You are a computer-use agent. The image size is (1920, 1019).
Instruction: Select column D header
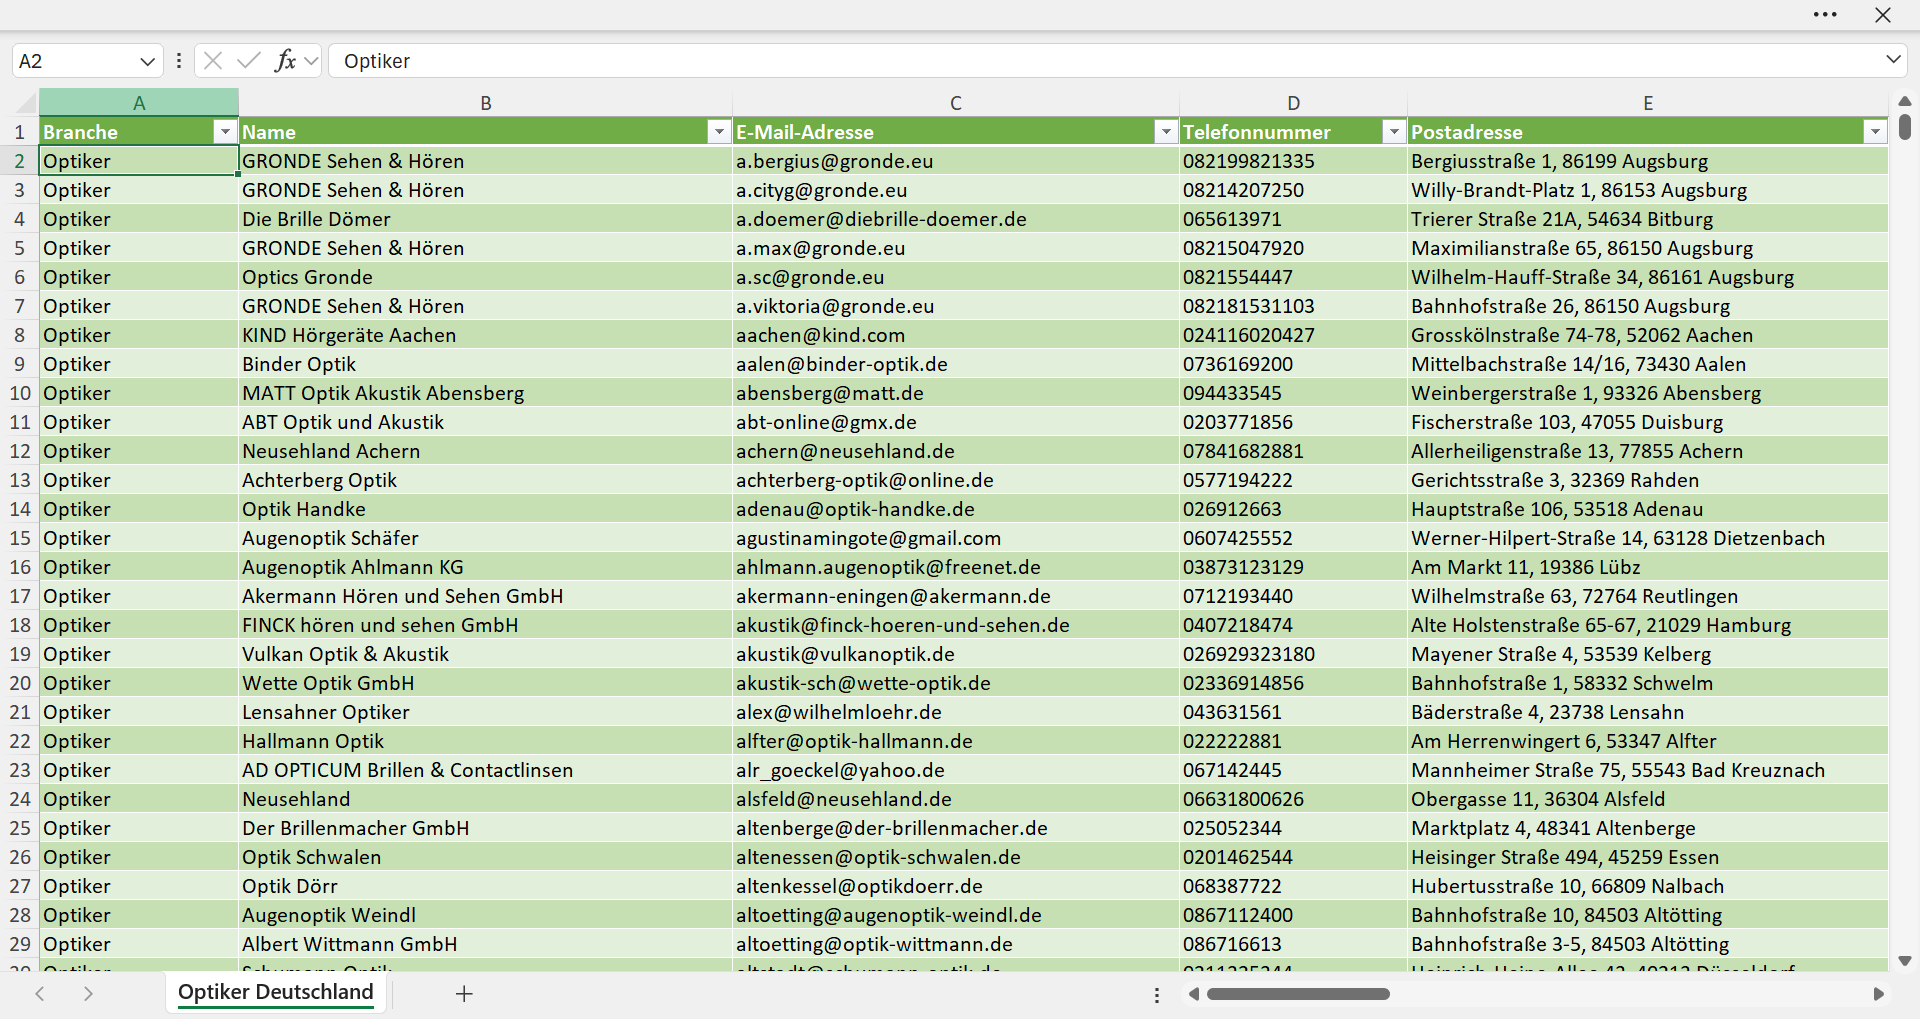pyautogui.click(x=1294, y=103)
